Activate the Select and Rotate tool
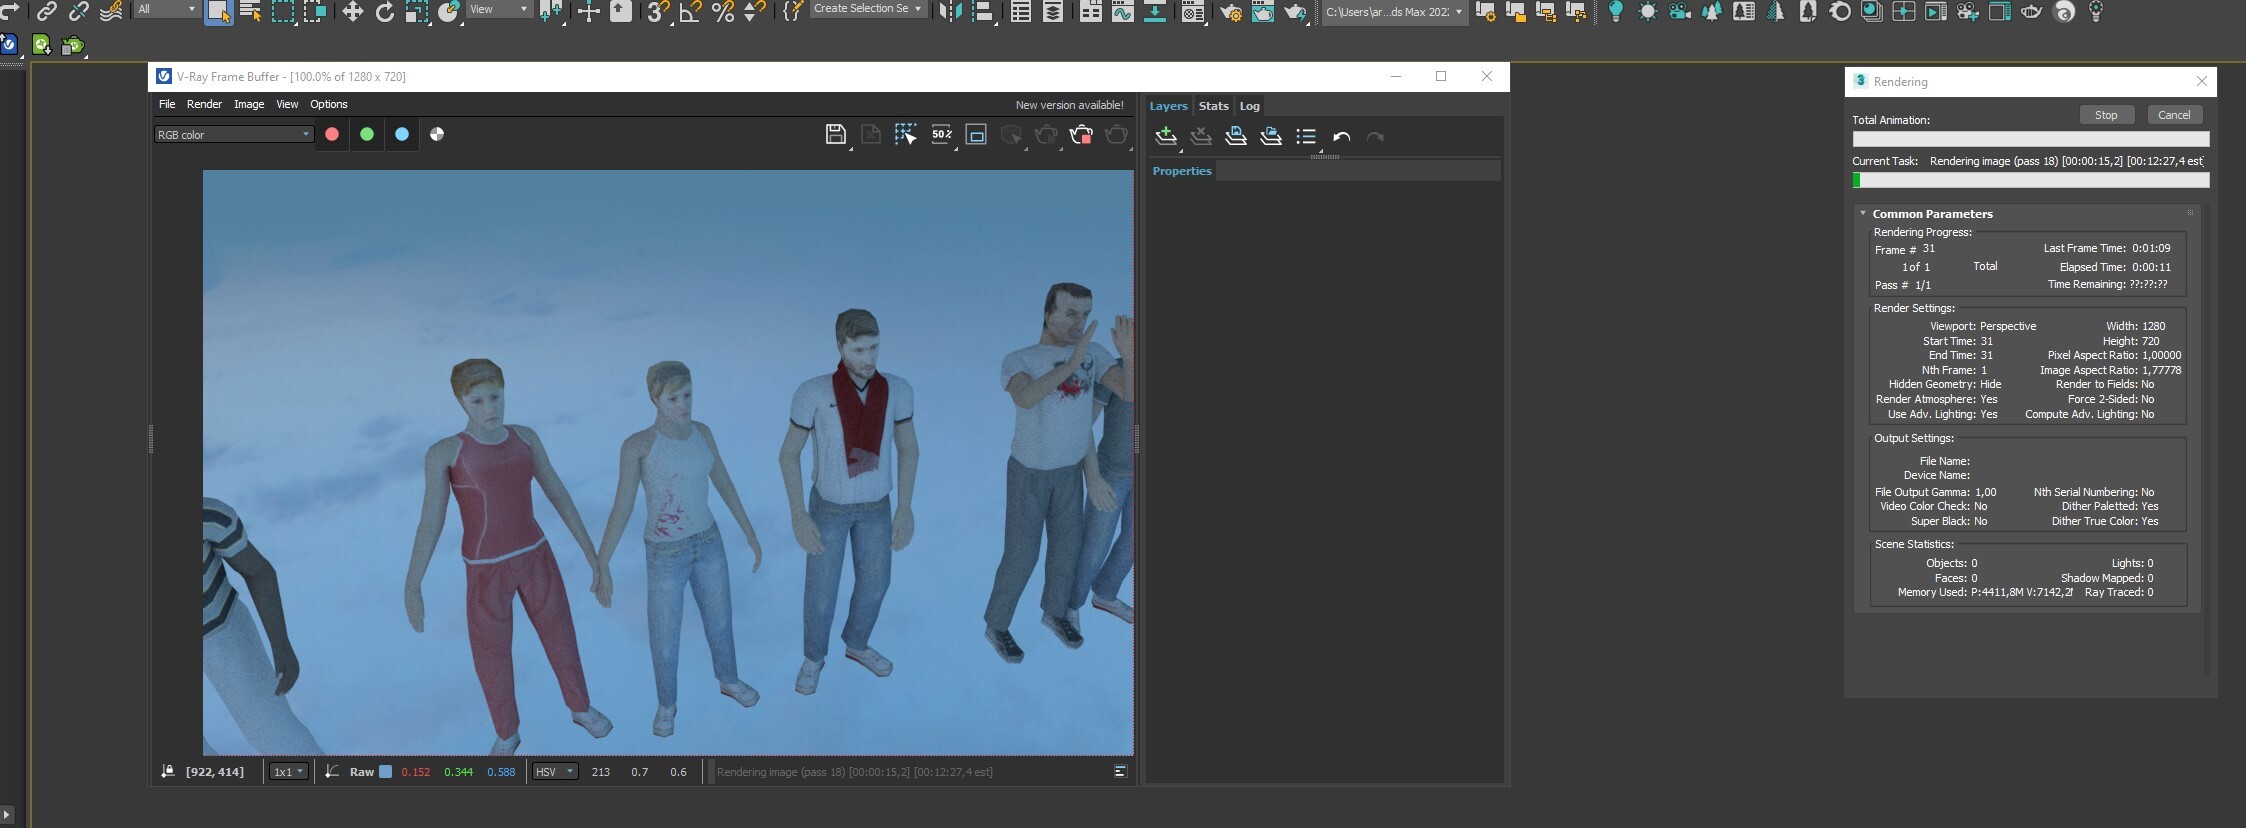 [384, 12]
